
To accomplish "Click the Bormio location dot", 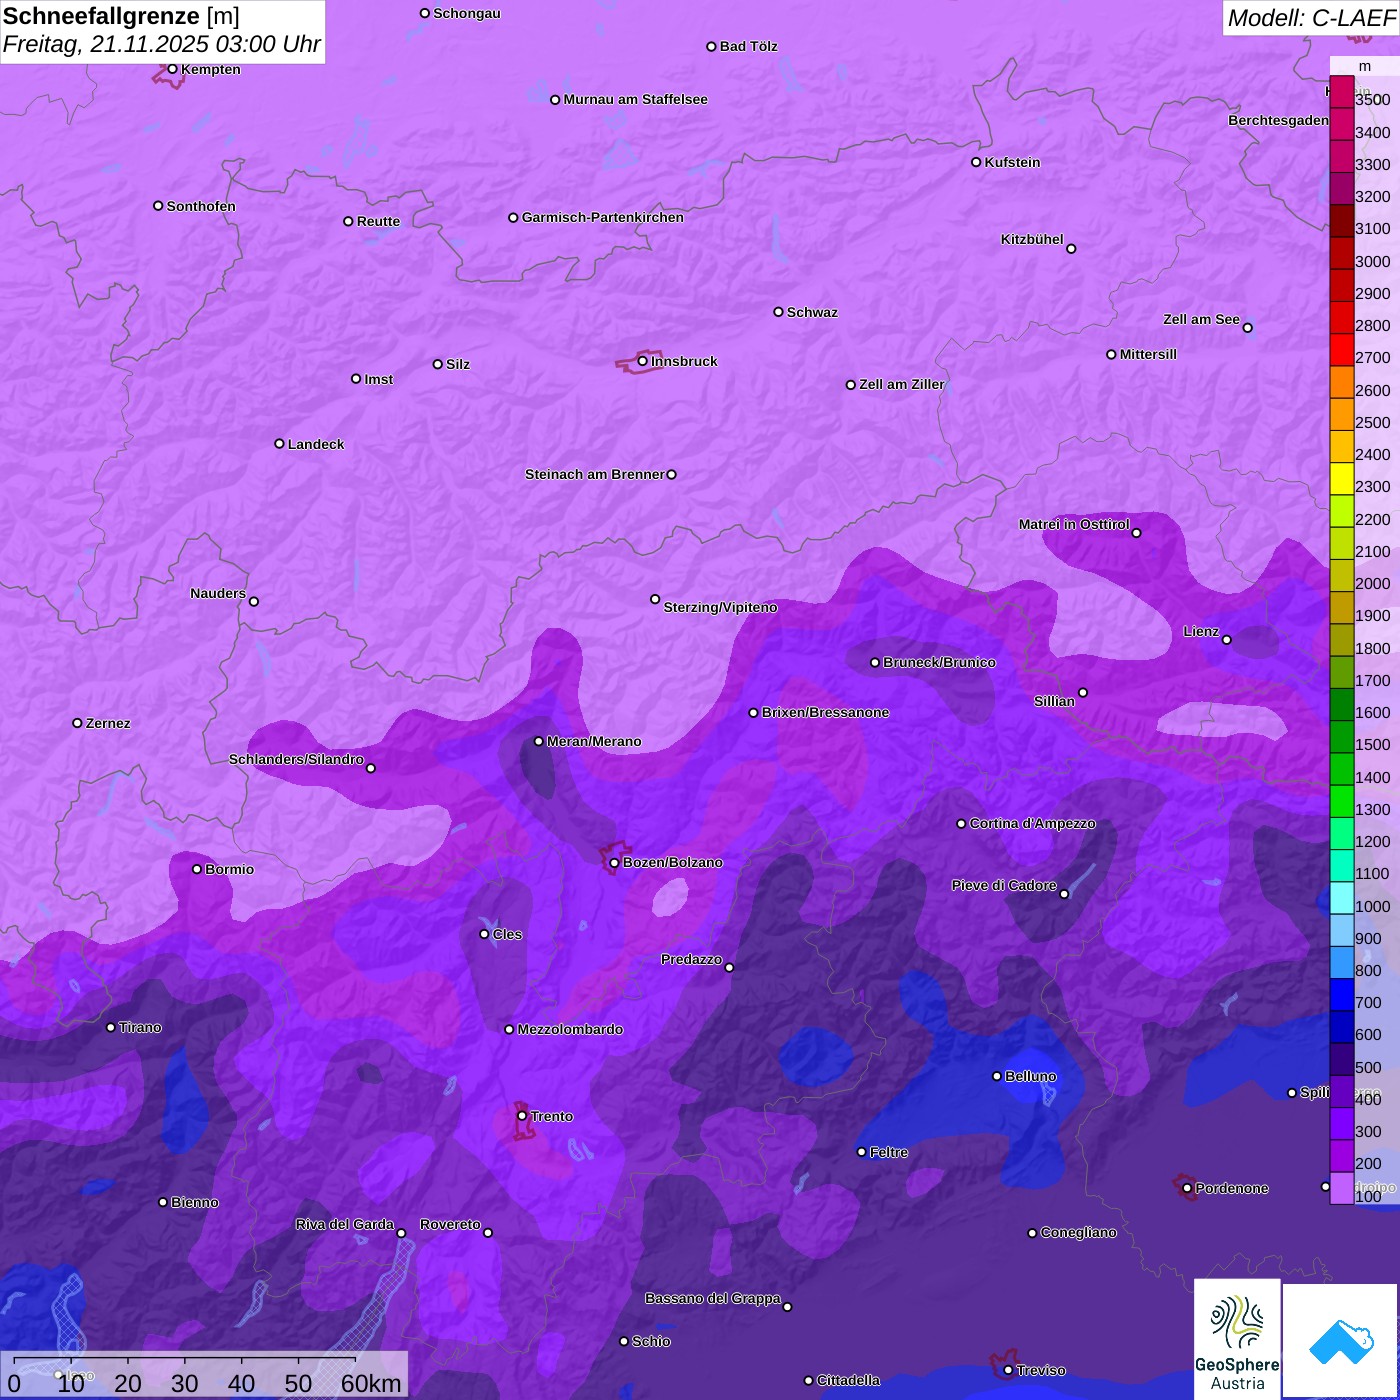I will click(197, 869).
